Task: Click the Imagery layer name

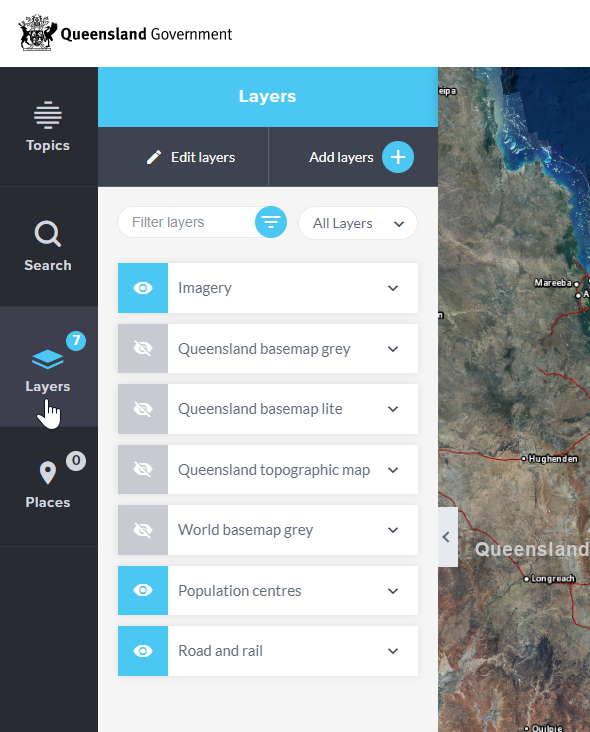Action: (x=204, y=289)
